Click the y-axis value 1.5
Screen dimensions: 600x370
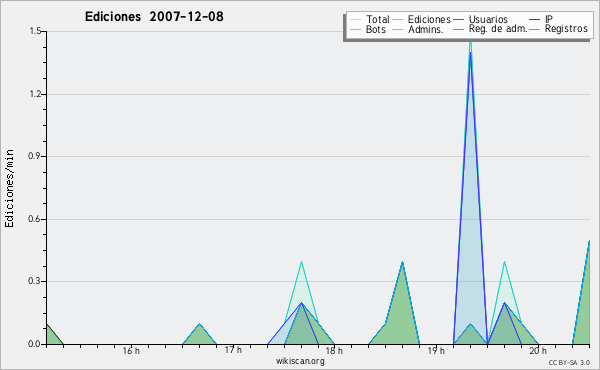click(x=35, y=31)
